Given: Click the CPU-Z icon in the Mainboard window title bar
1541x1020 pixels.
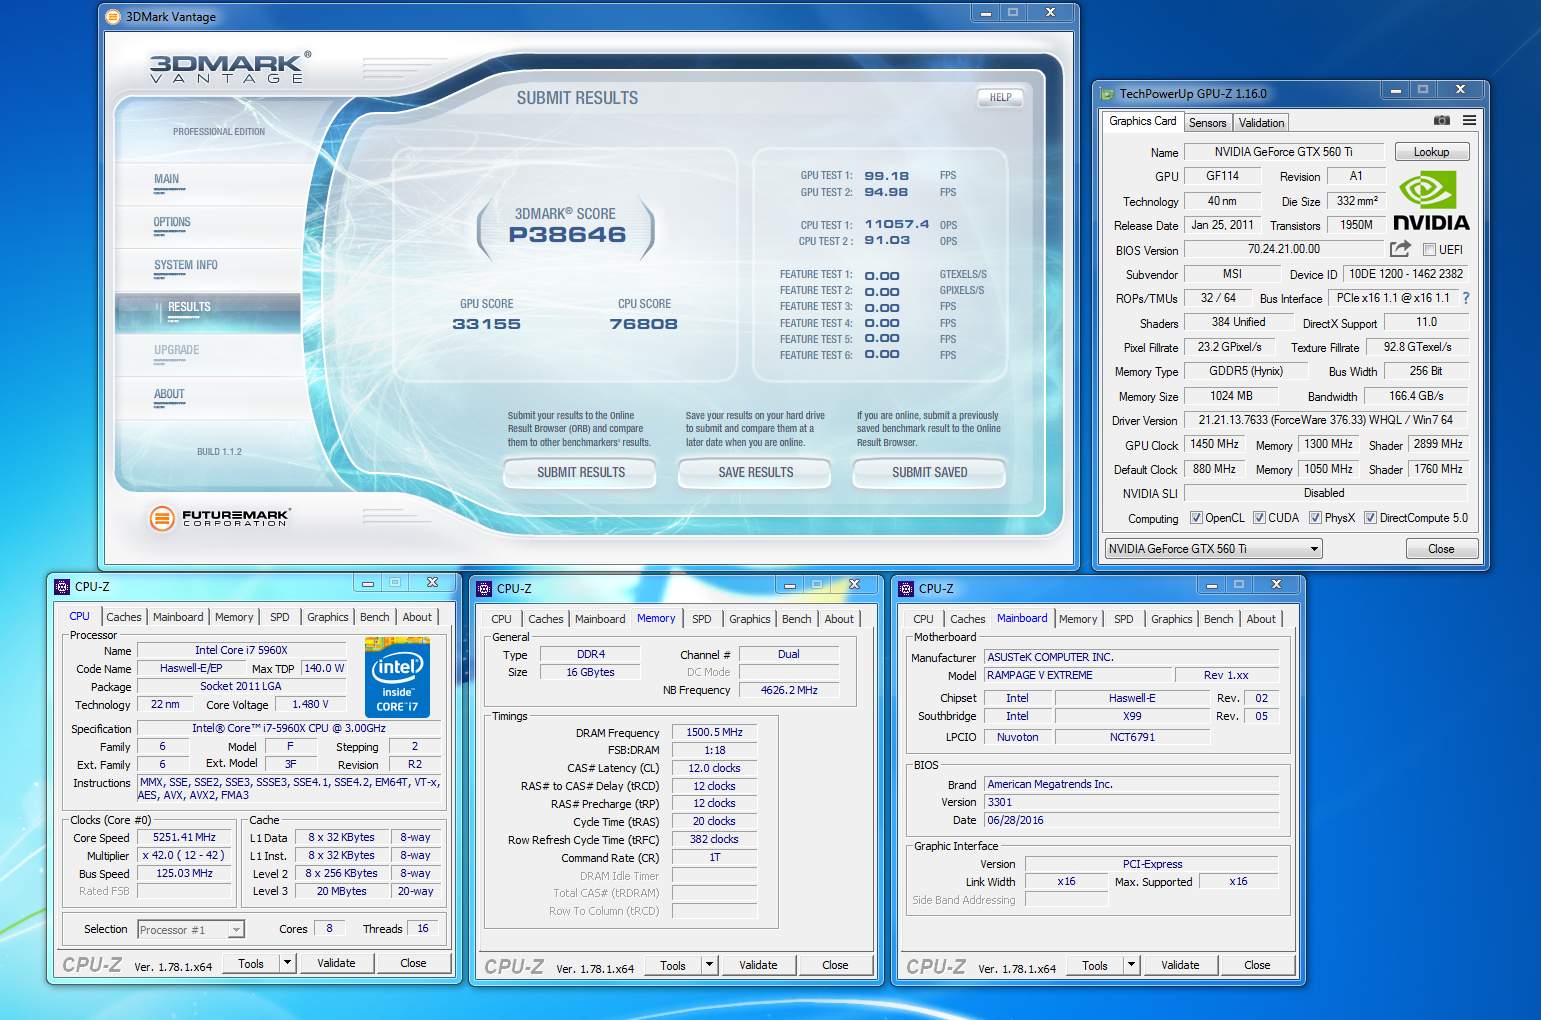Looking at the screenshot, I should pos(906,588).
